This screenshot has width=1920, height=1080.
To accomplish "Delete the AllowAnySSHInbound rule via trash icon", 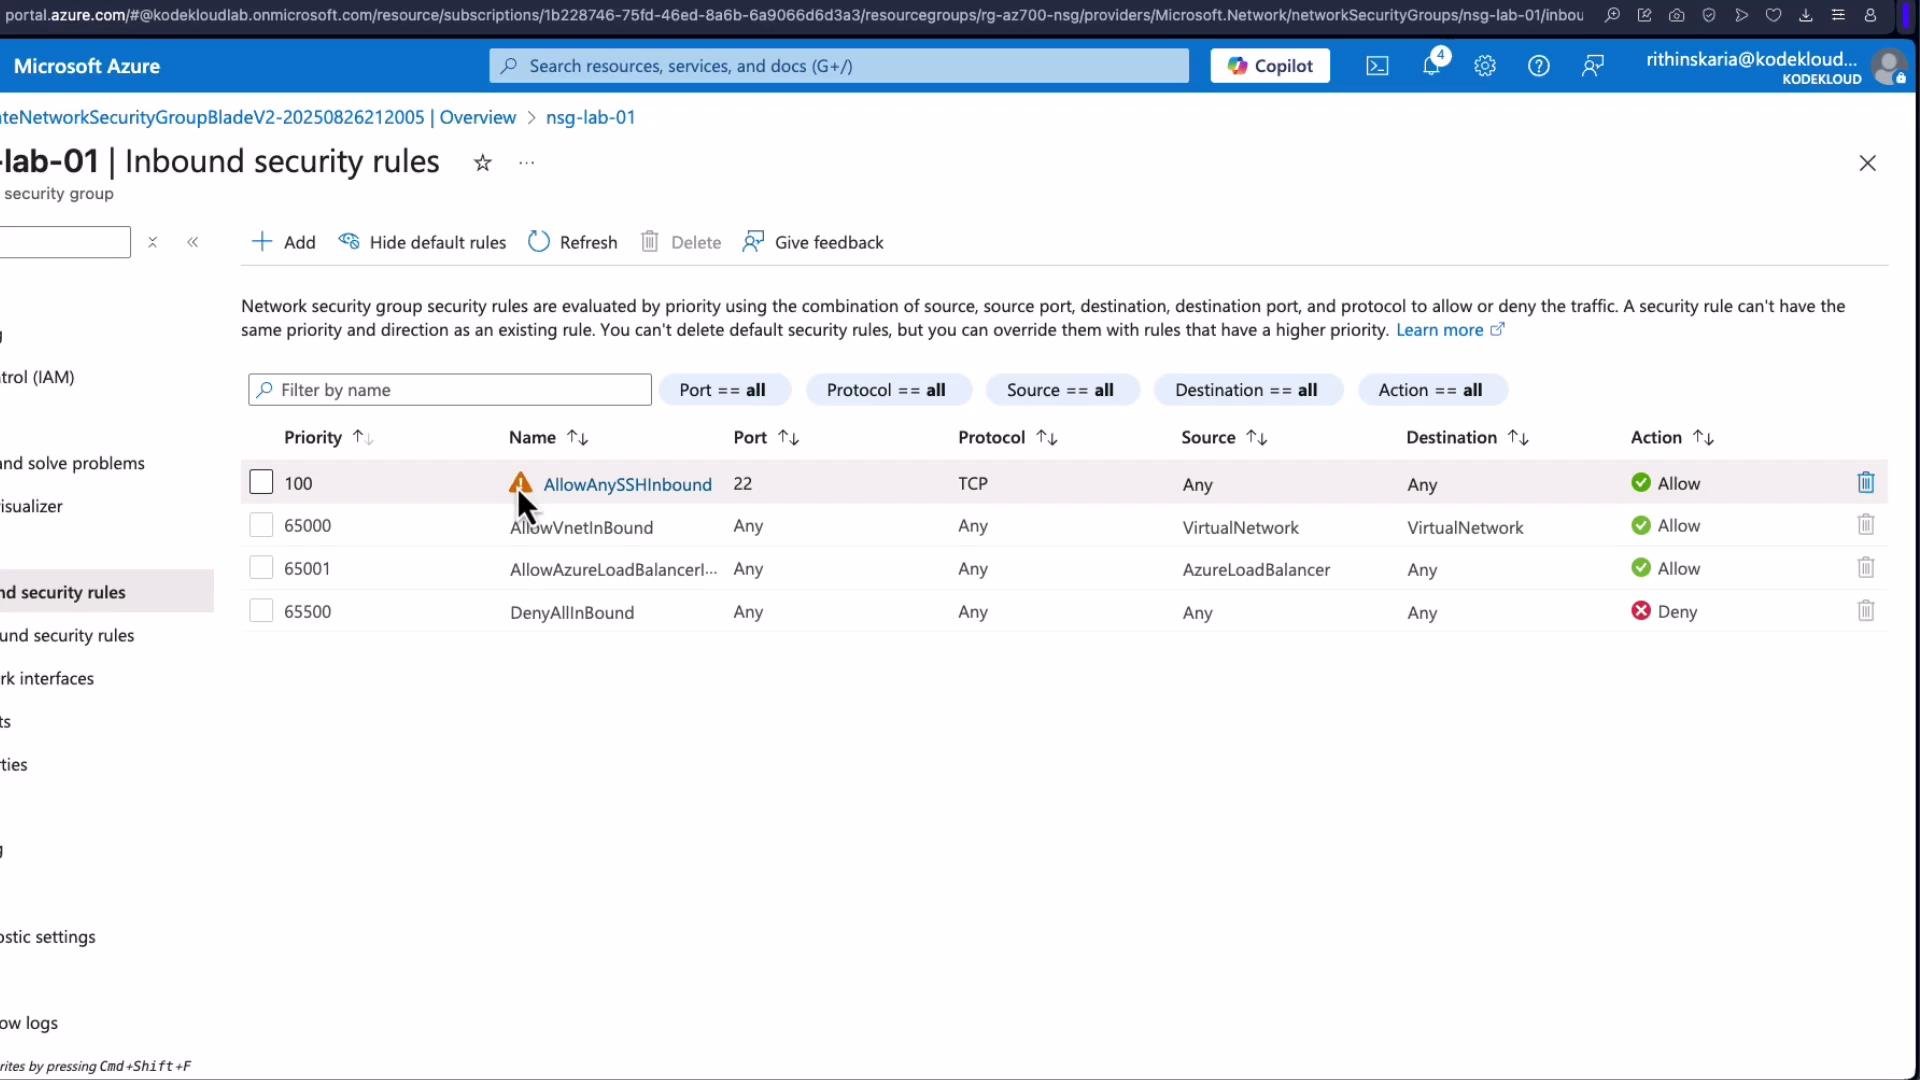I will click(x=1866, y=483).
